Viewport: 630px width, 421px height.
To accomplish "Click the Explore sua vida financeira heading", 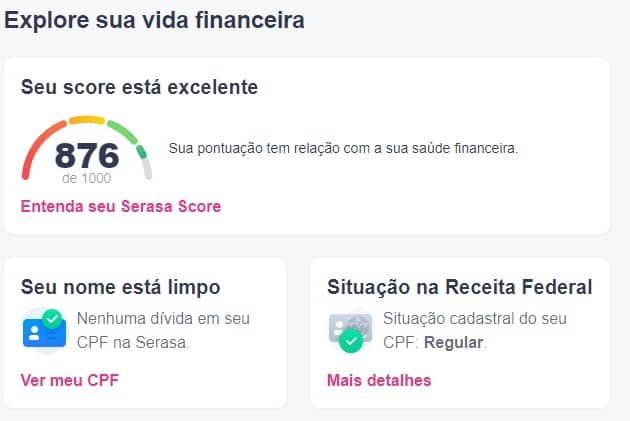I will coord(154,20).
